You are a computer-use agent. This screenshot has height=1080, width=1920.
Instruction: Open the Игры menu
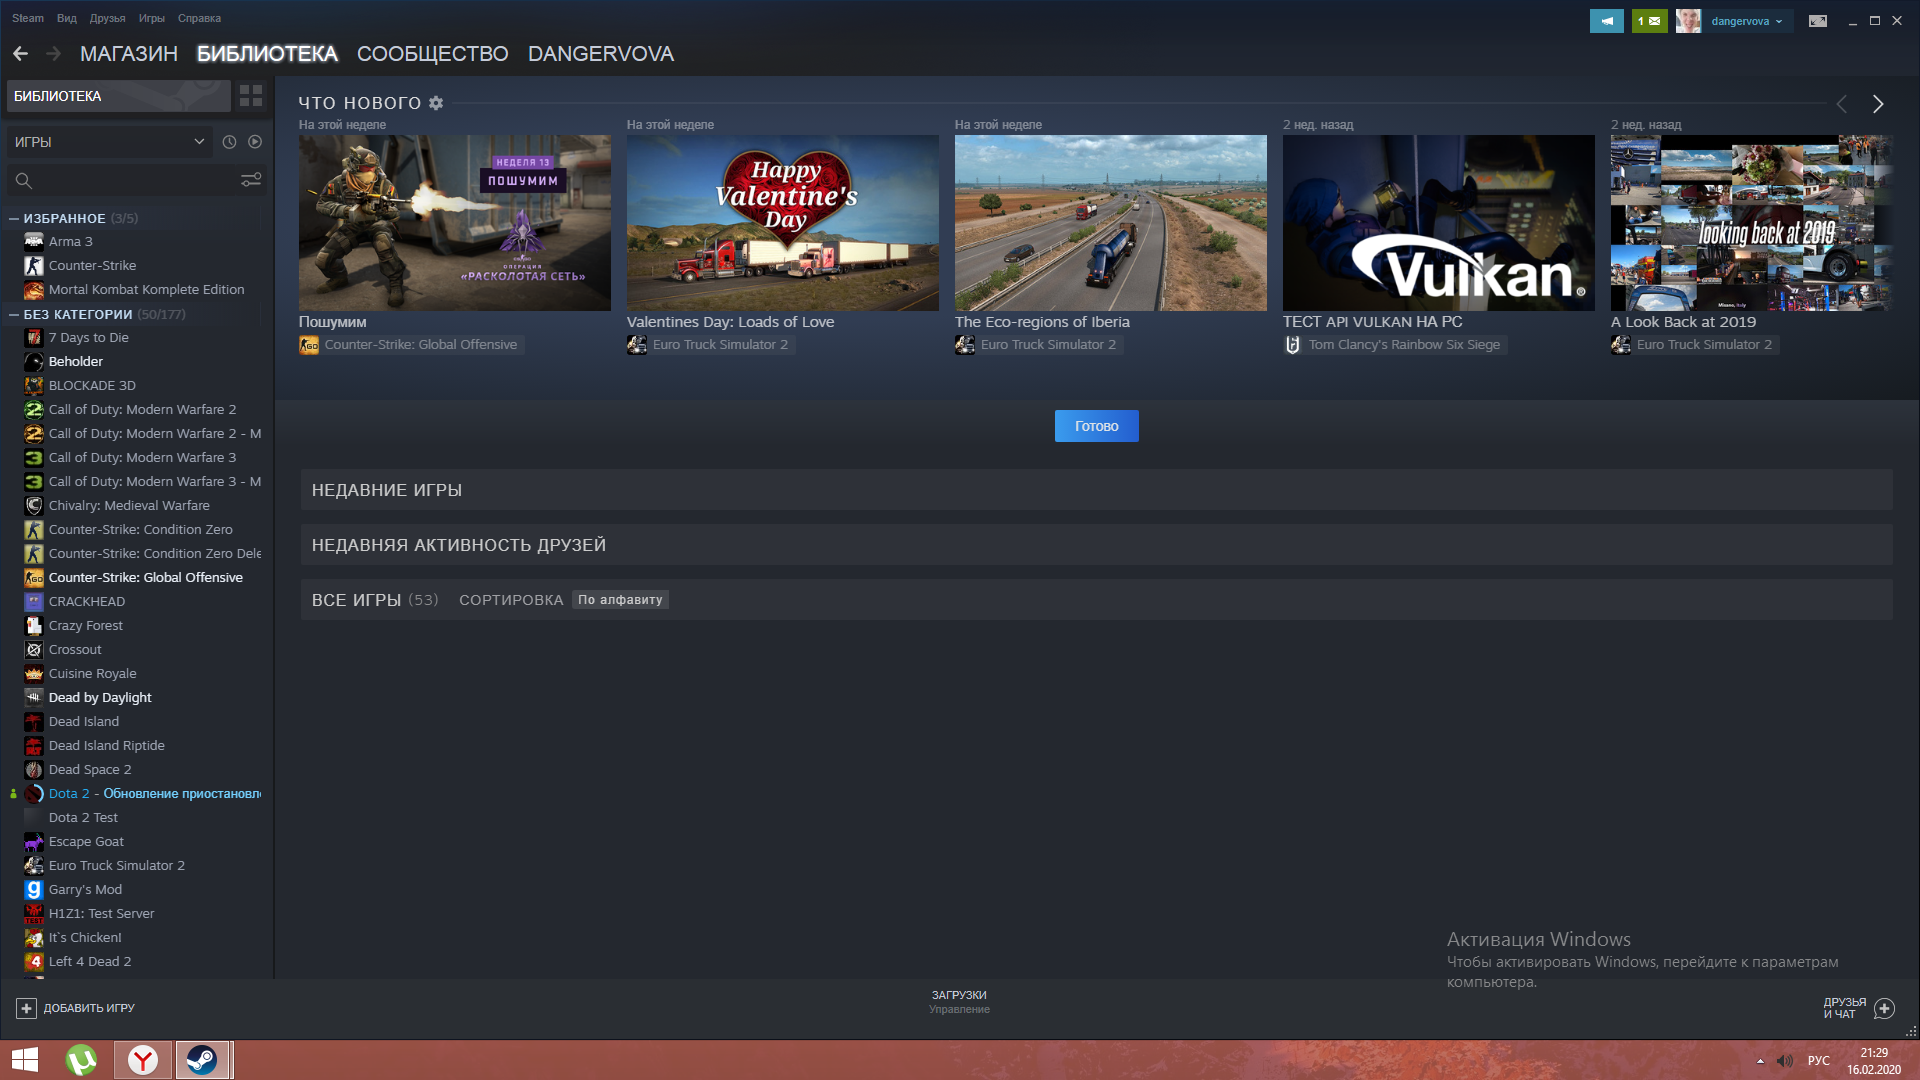pyautogui.click(x=151, y=18)
